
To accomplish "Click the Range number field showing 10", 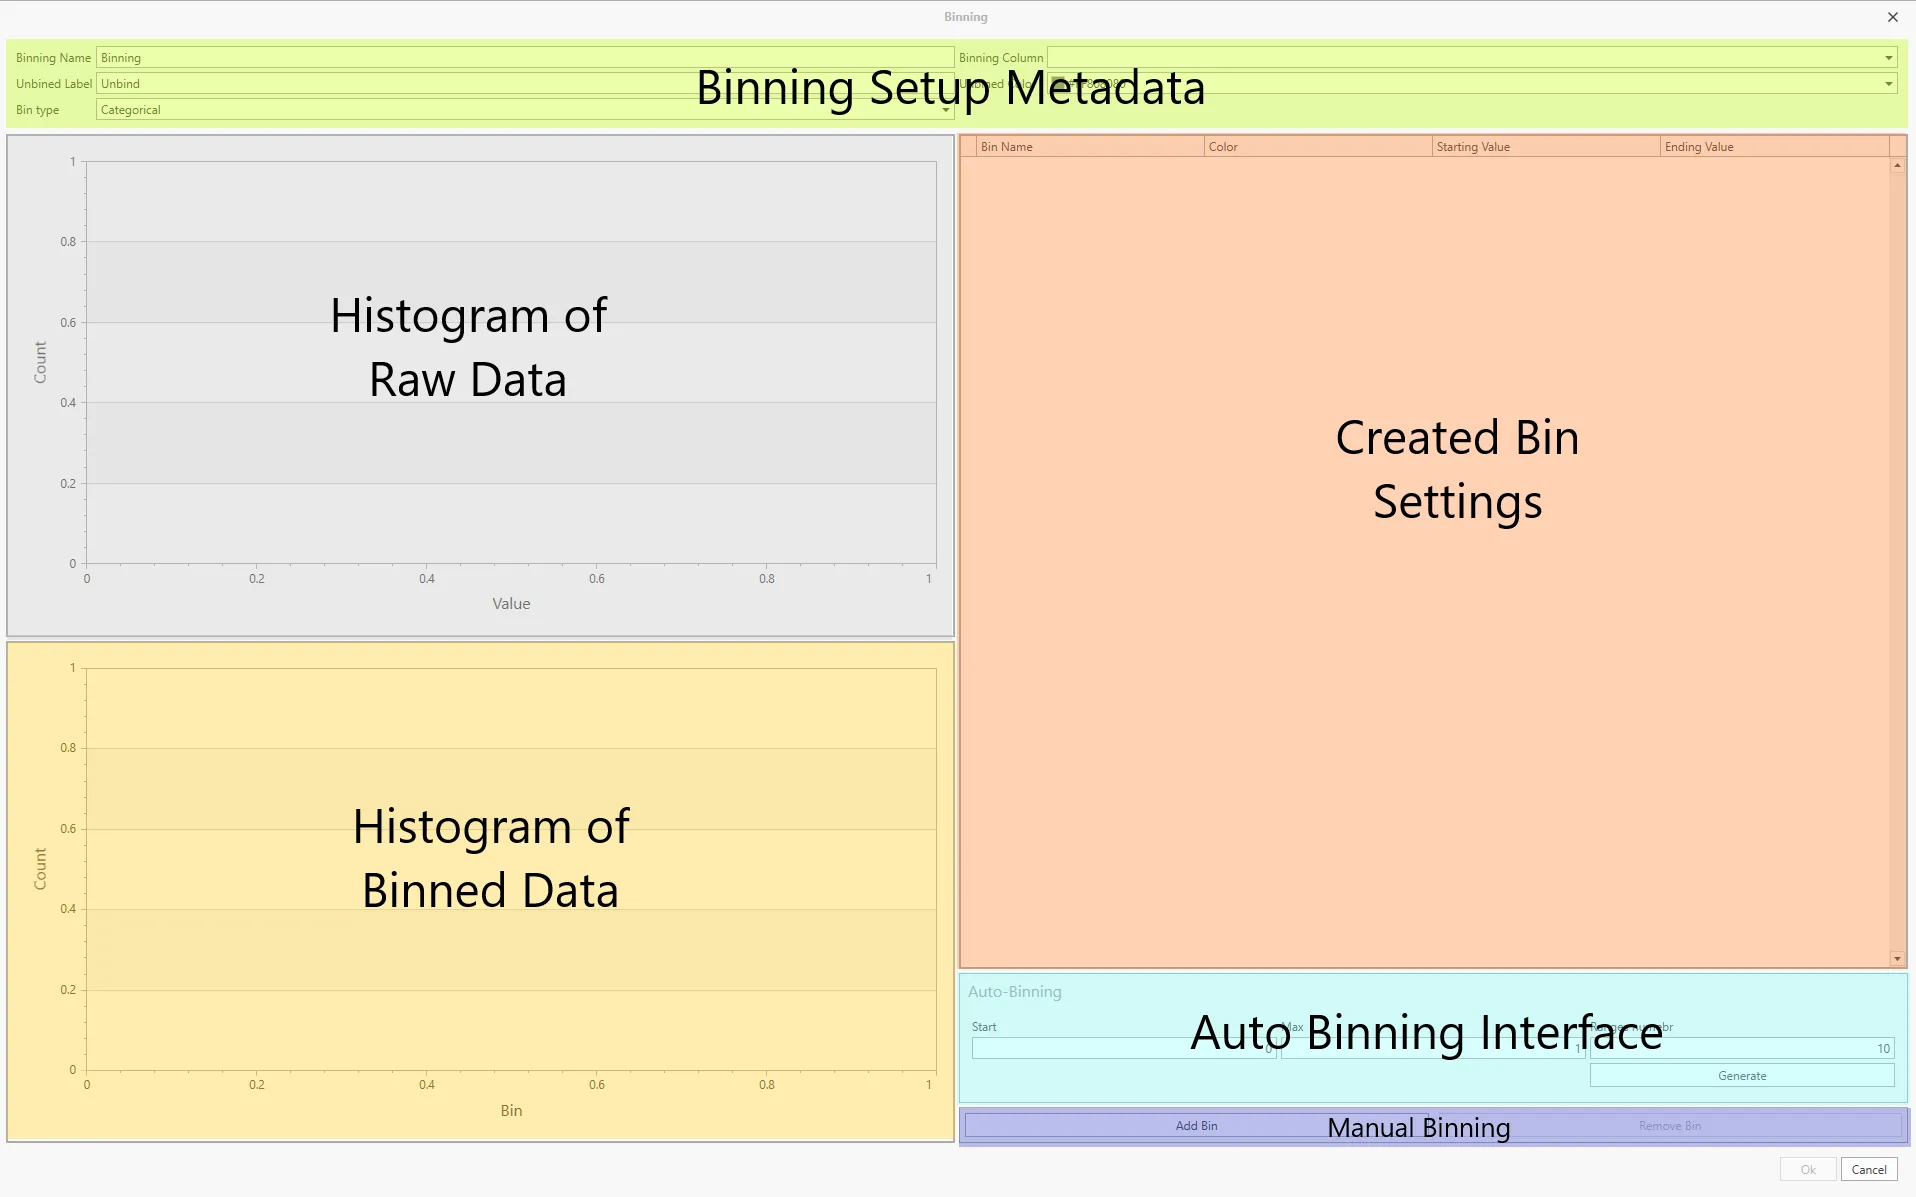I will coord(1742,1048).
